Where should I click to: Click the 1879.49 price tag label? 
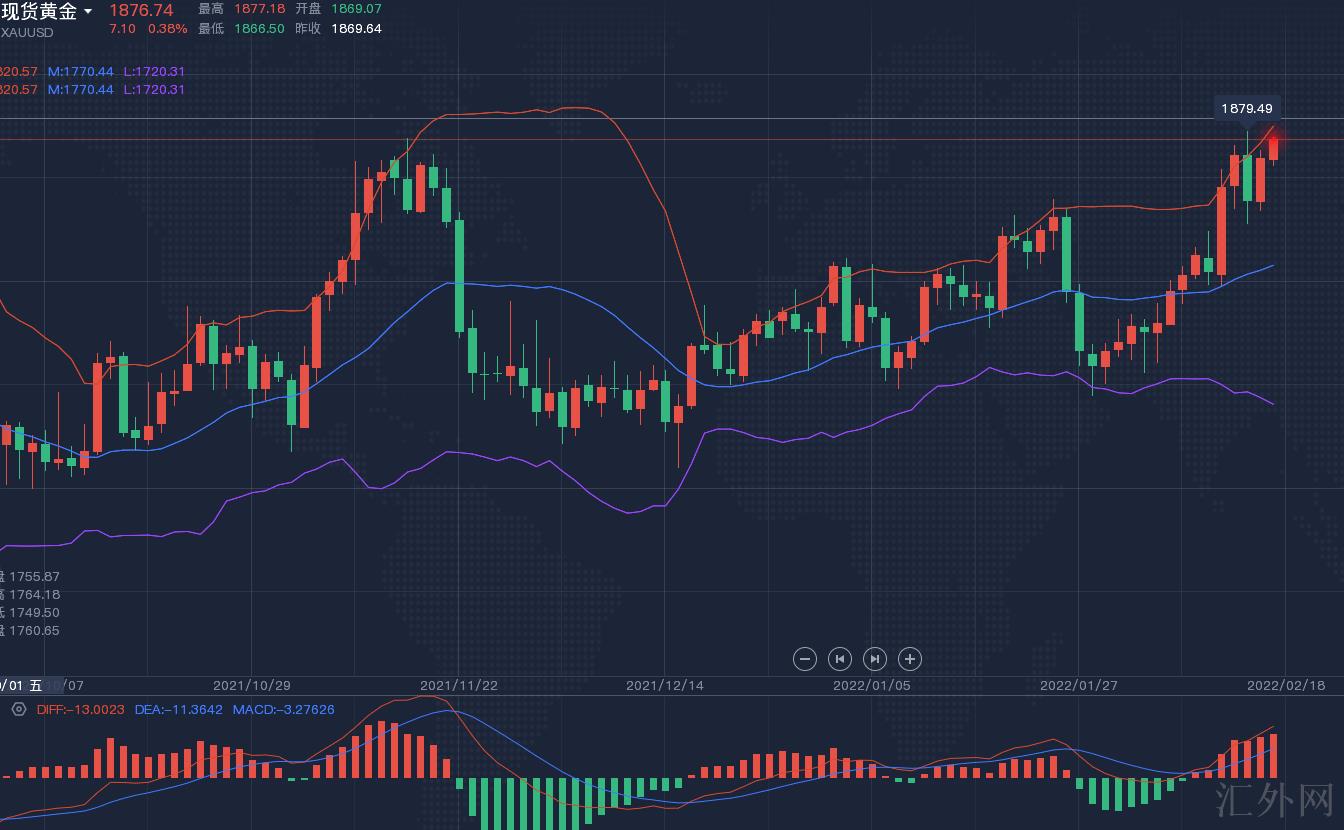[x=1246, y=108]
